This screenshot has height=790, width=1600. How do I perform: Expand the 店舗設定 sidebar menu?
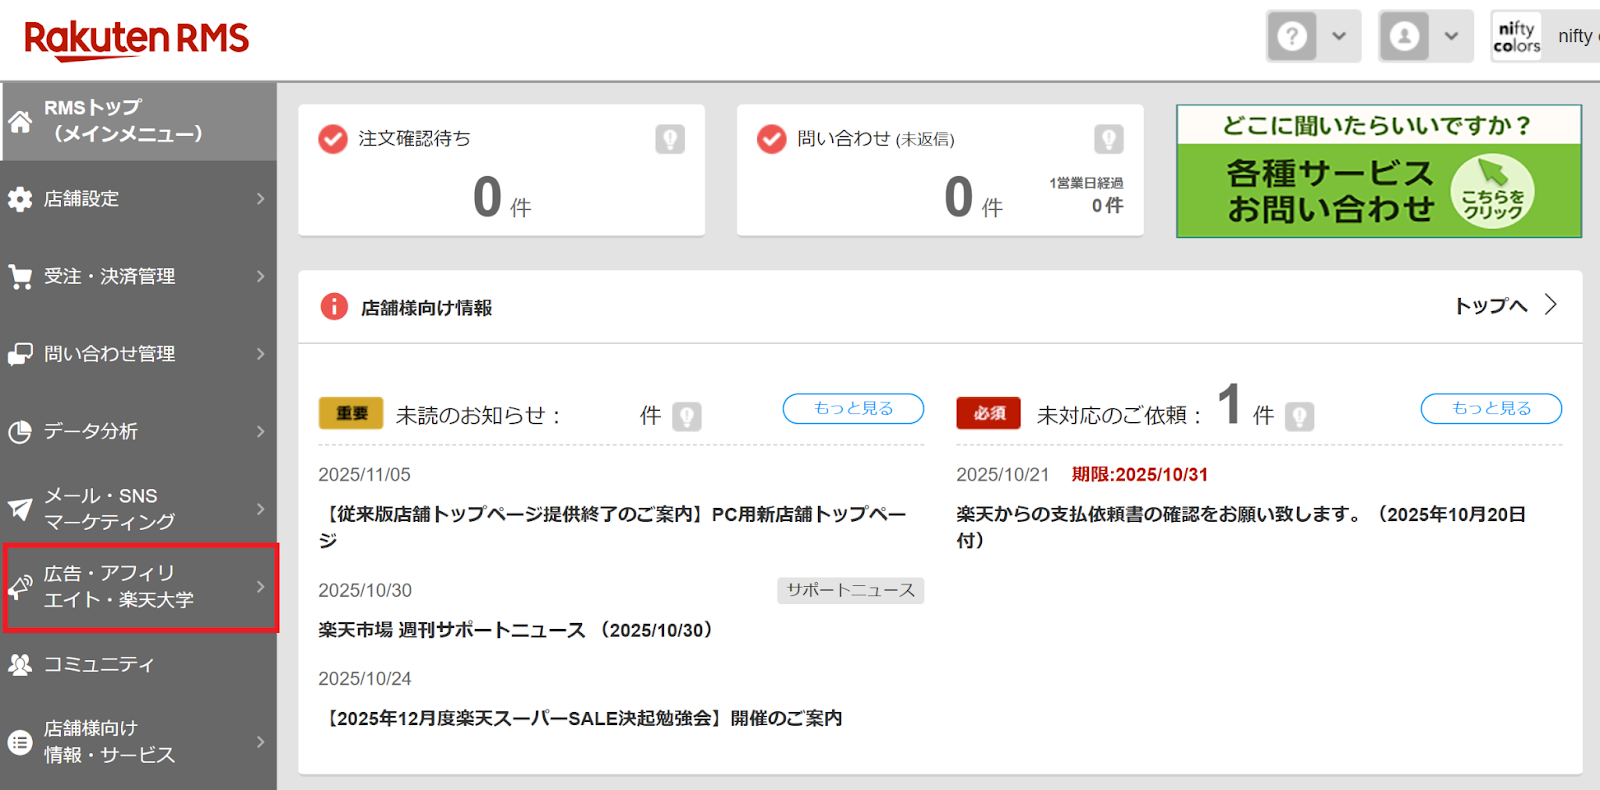(138, 199)
